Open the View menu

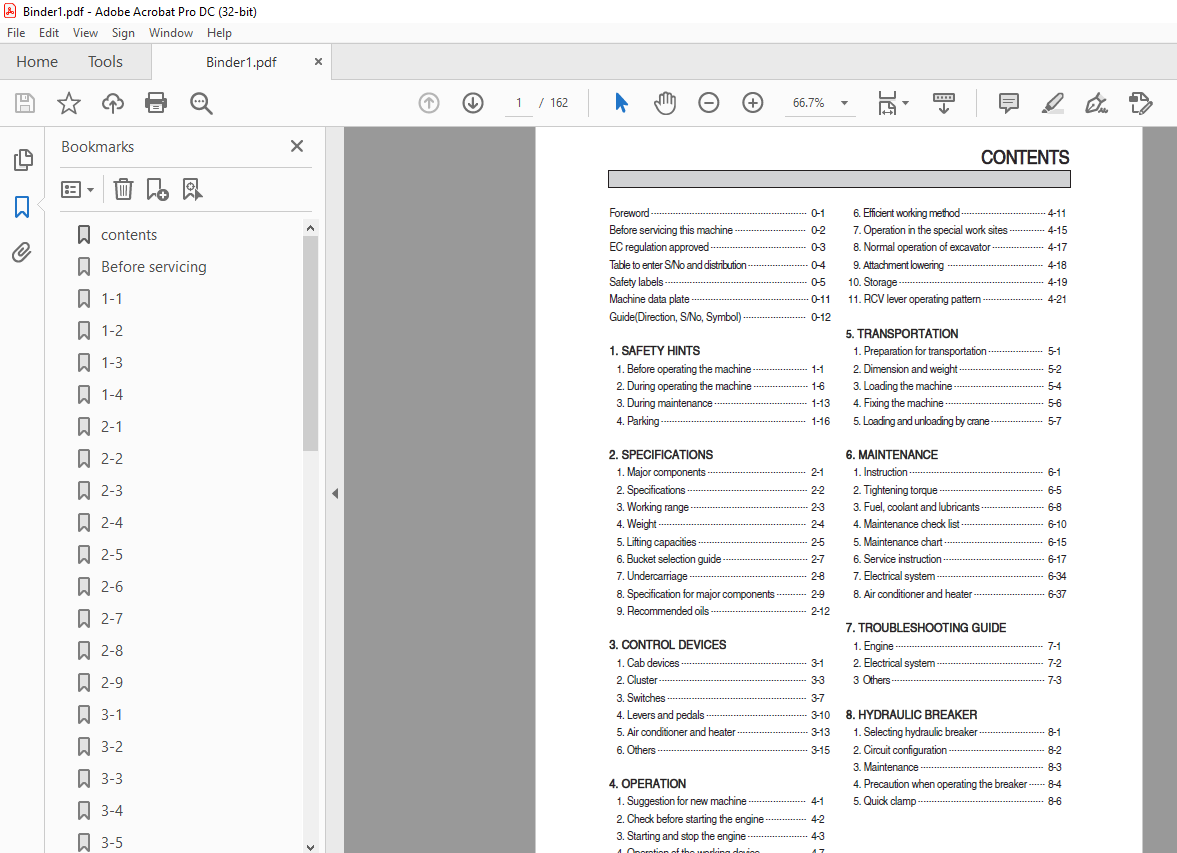tap(85, 33)
